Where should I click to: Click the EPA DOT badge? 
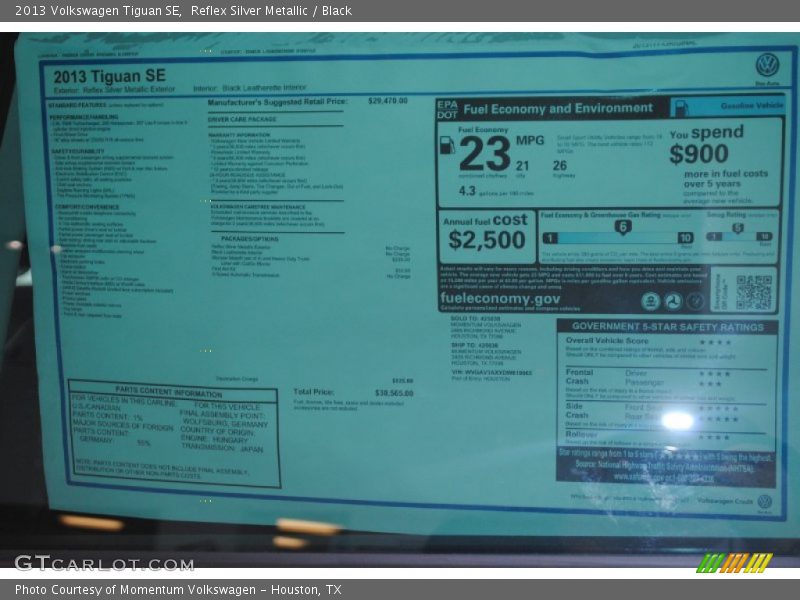(447, 109)
